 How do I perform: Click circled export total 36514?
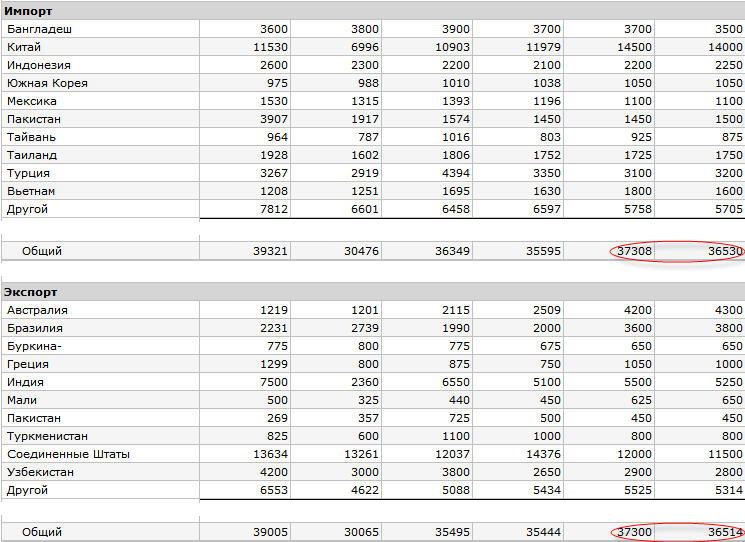click(x=724, y=532)
